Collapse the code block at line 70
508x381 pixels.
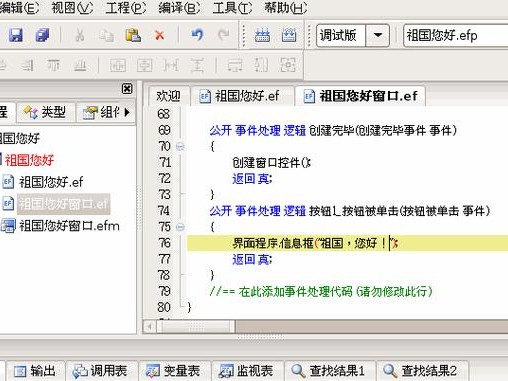(x=180, y=146)
